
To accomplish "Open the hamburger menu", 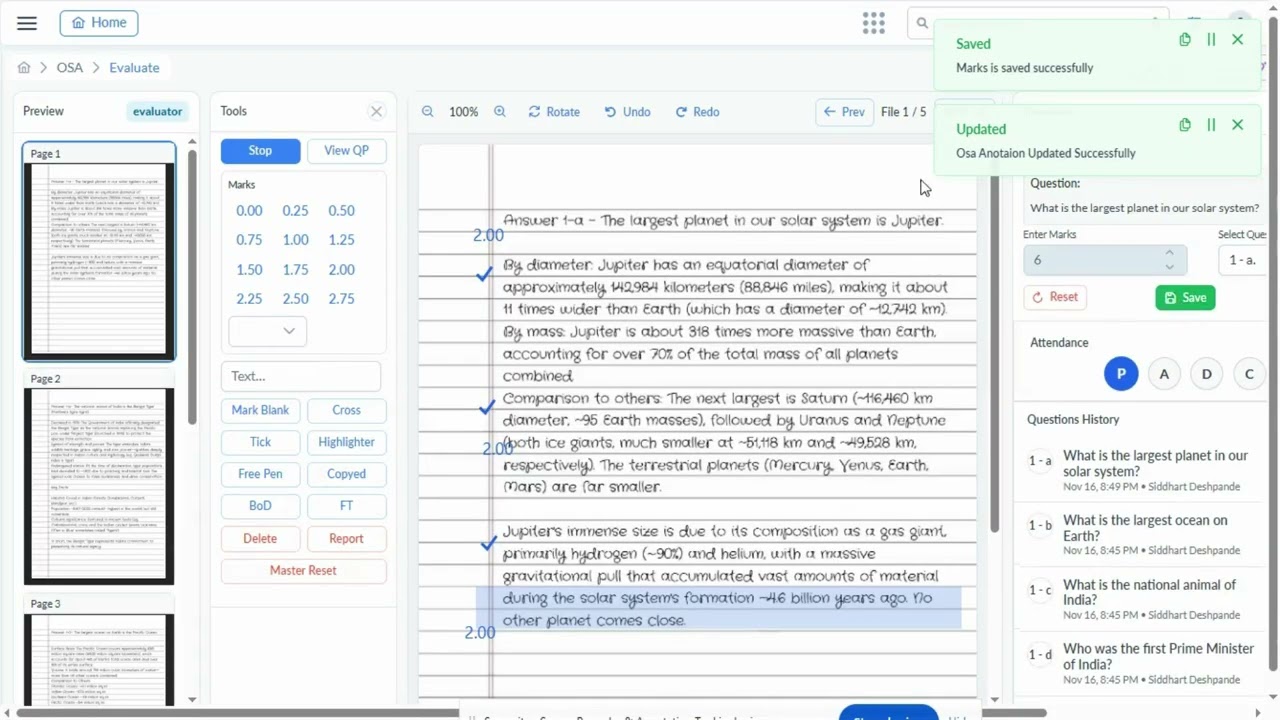I will coord(27,23).
